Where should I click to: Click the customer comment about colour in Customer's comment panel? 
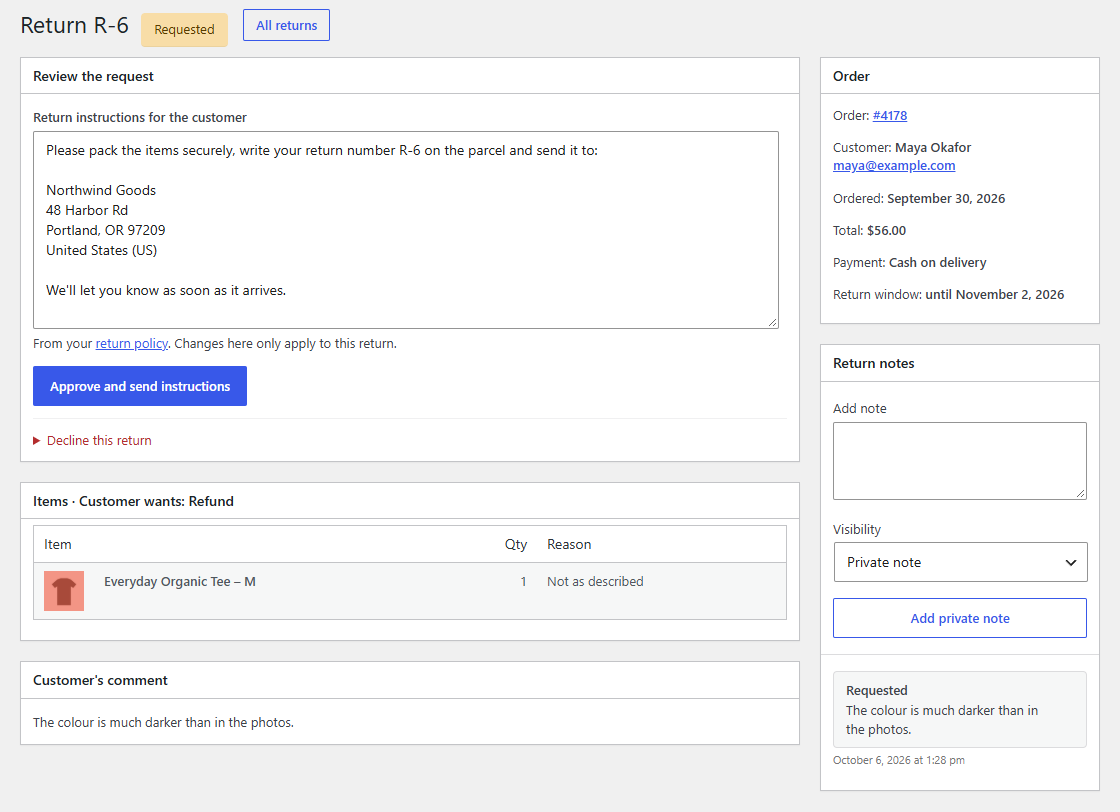tap(164, 723)
